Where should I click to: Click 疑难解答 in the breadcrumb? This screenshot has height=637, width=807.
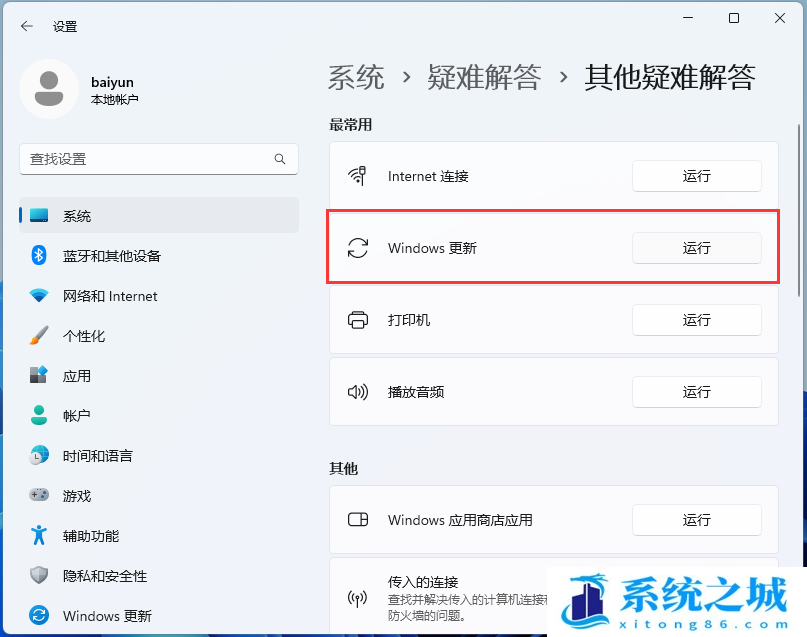(484, 78)
